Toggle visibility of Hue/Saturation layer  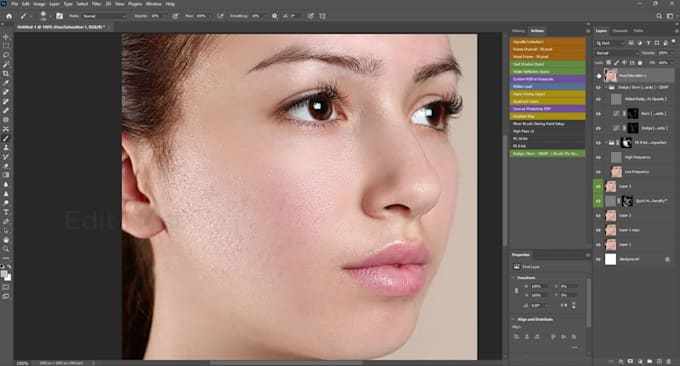(598, 75)
